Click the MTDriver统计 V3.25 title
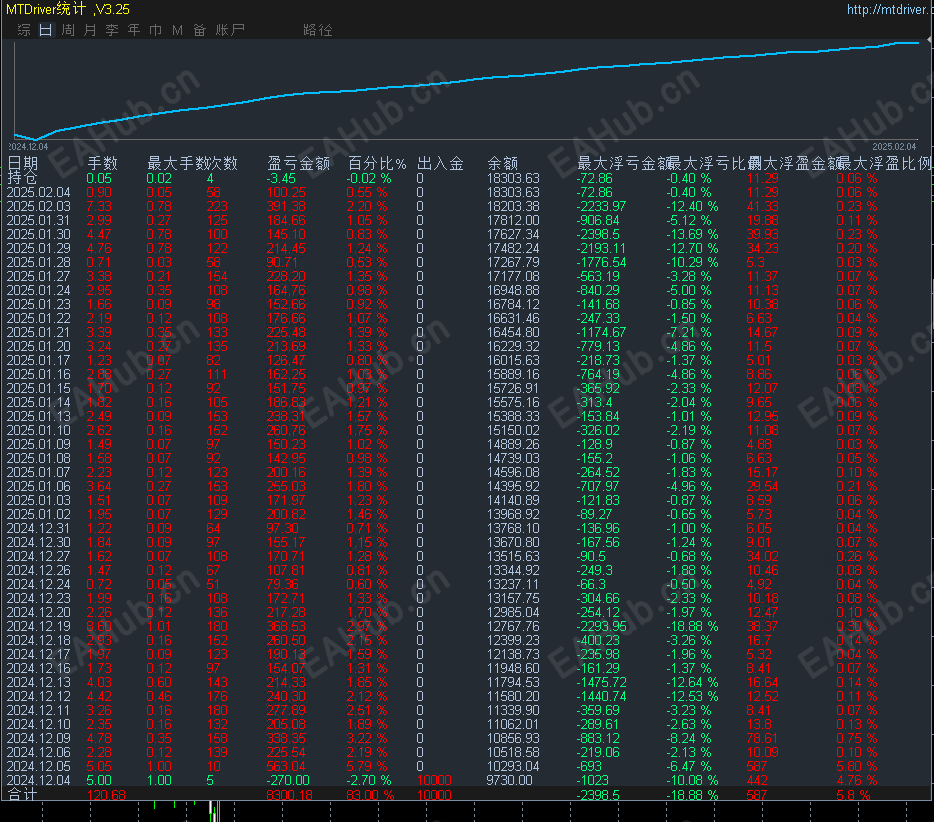This screenshot has height=822, width=934. 67,9
